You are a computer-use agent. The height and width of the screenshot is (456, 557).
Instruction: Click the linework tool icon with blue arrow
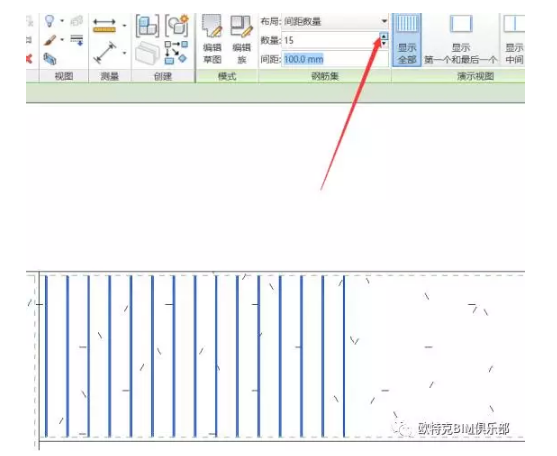(x=76, y=39)
